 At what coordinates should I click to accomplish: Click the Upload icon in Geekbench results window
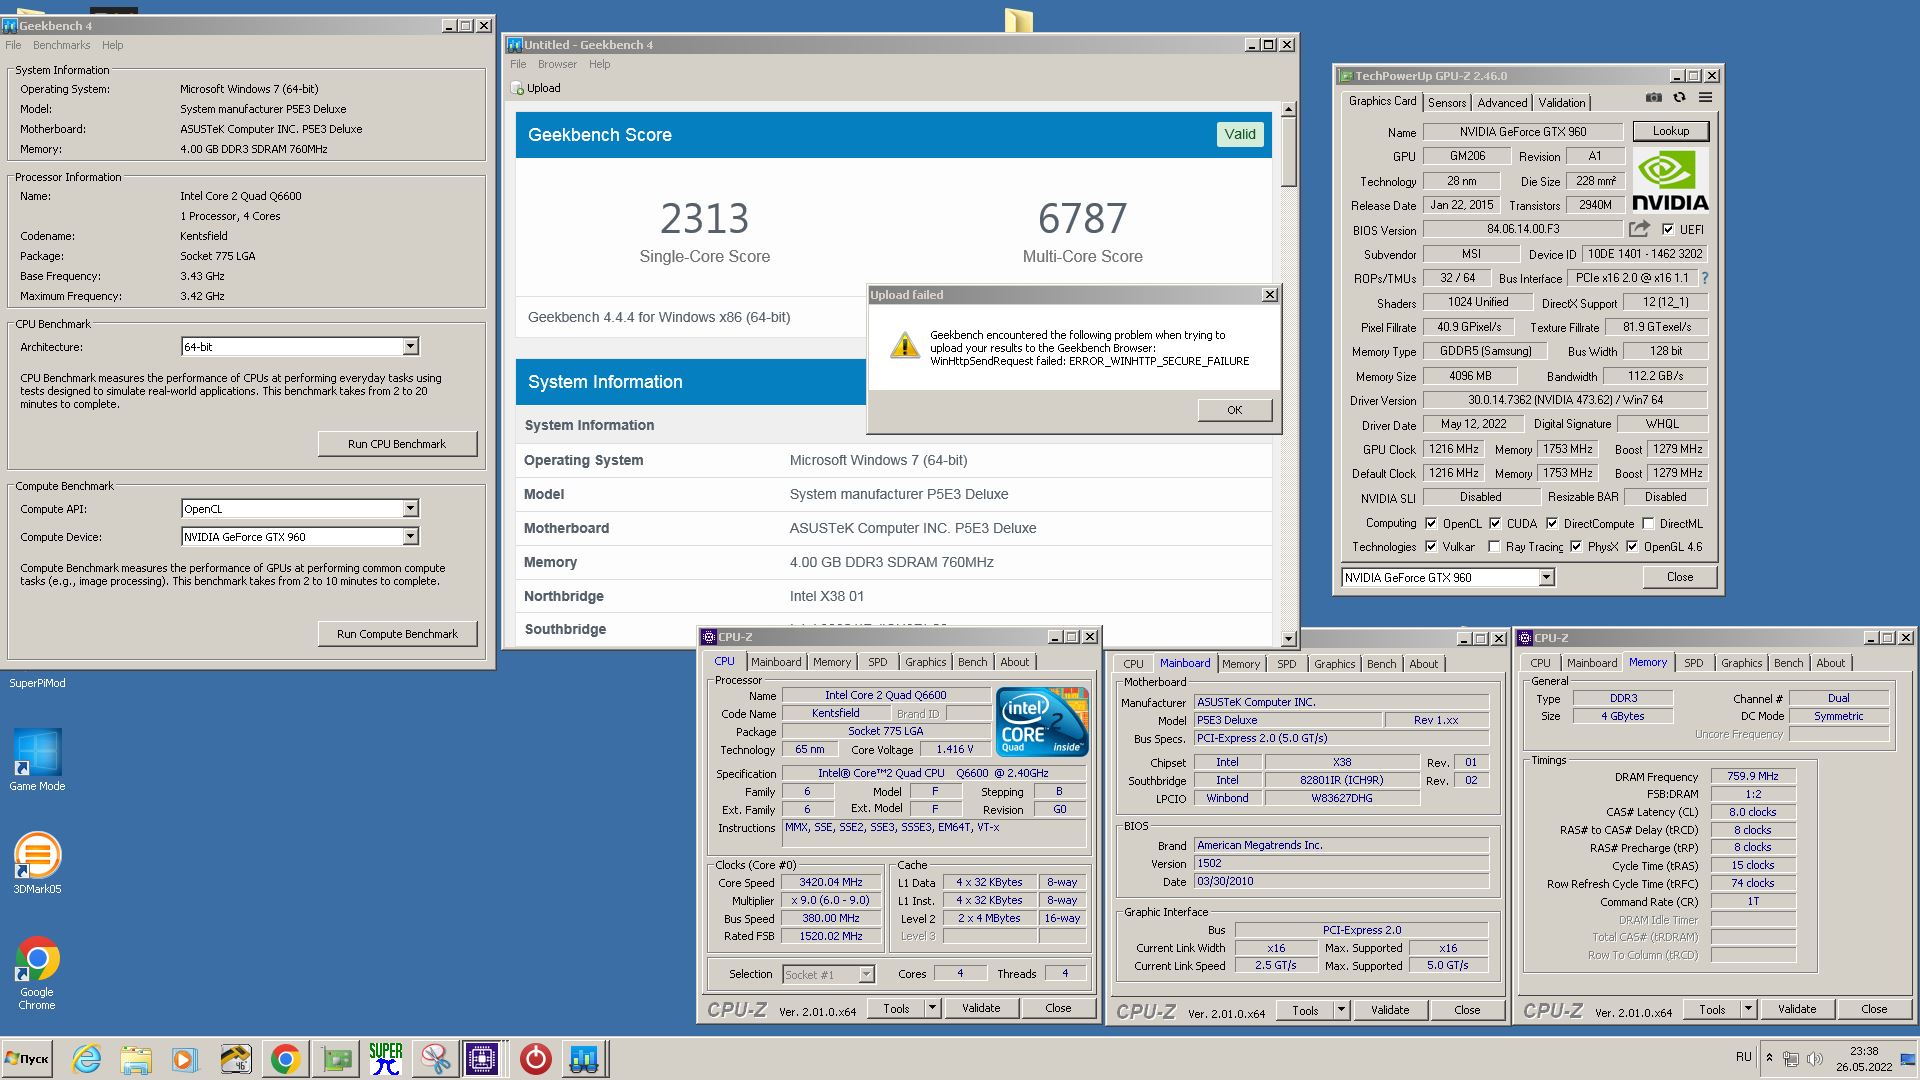pyautogui.click(x=517, y=88)
